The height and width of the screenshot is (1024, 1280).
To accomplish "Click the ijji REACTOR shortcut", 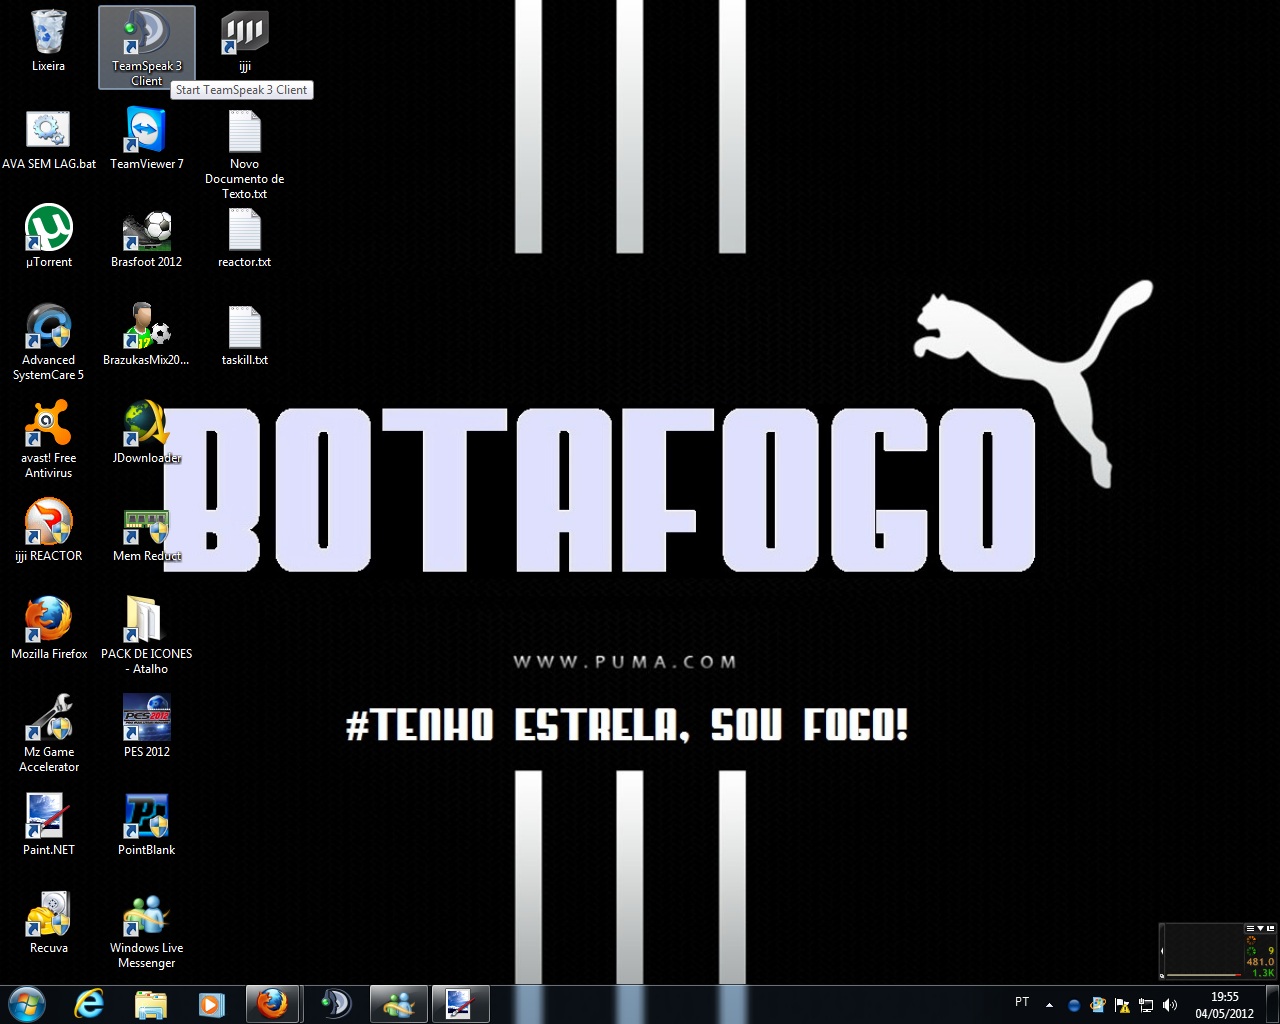I will pos(48,524).
